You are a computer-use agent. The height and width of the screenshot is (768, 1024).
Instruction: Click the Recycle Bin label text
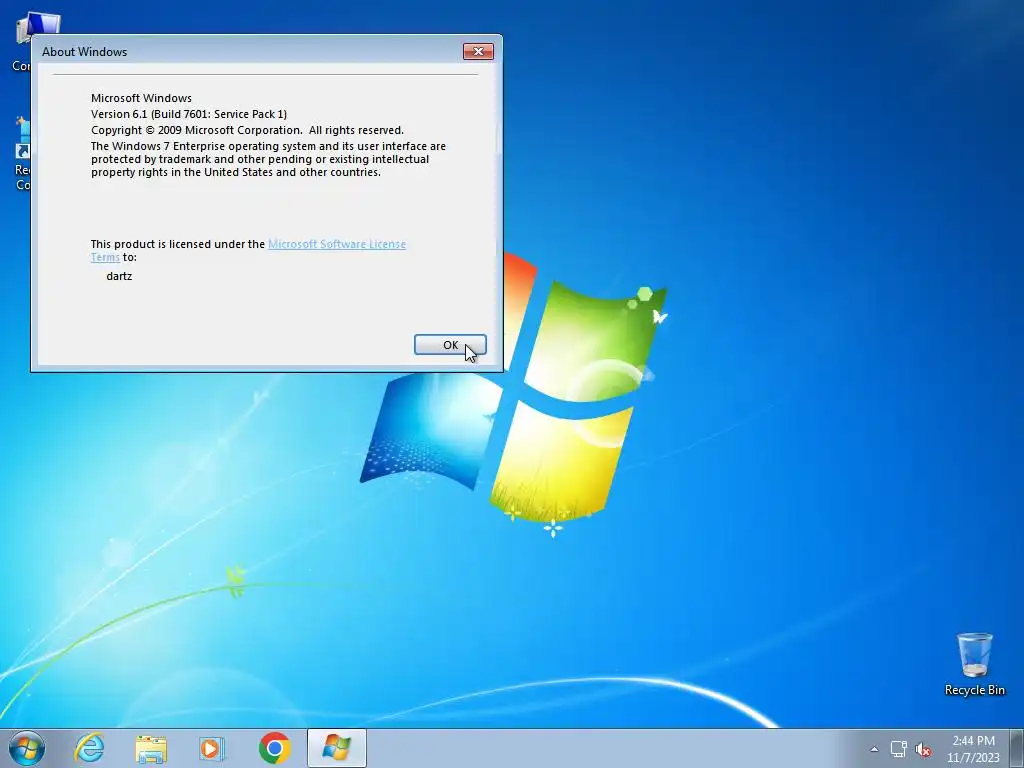click(974, 690)
